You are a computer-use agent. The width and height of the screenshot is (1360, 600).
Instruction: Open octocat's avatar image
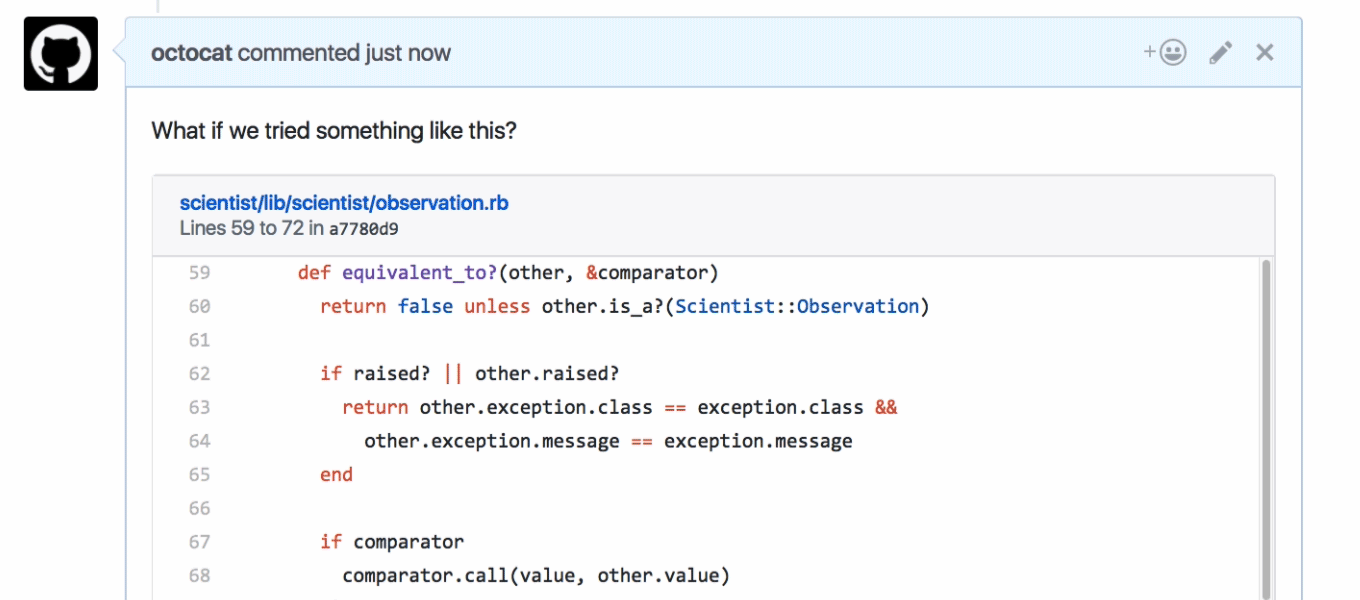pos(61,54)
